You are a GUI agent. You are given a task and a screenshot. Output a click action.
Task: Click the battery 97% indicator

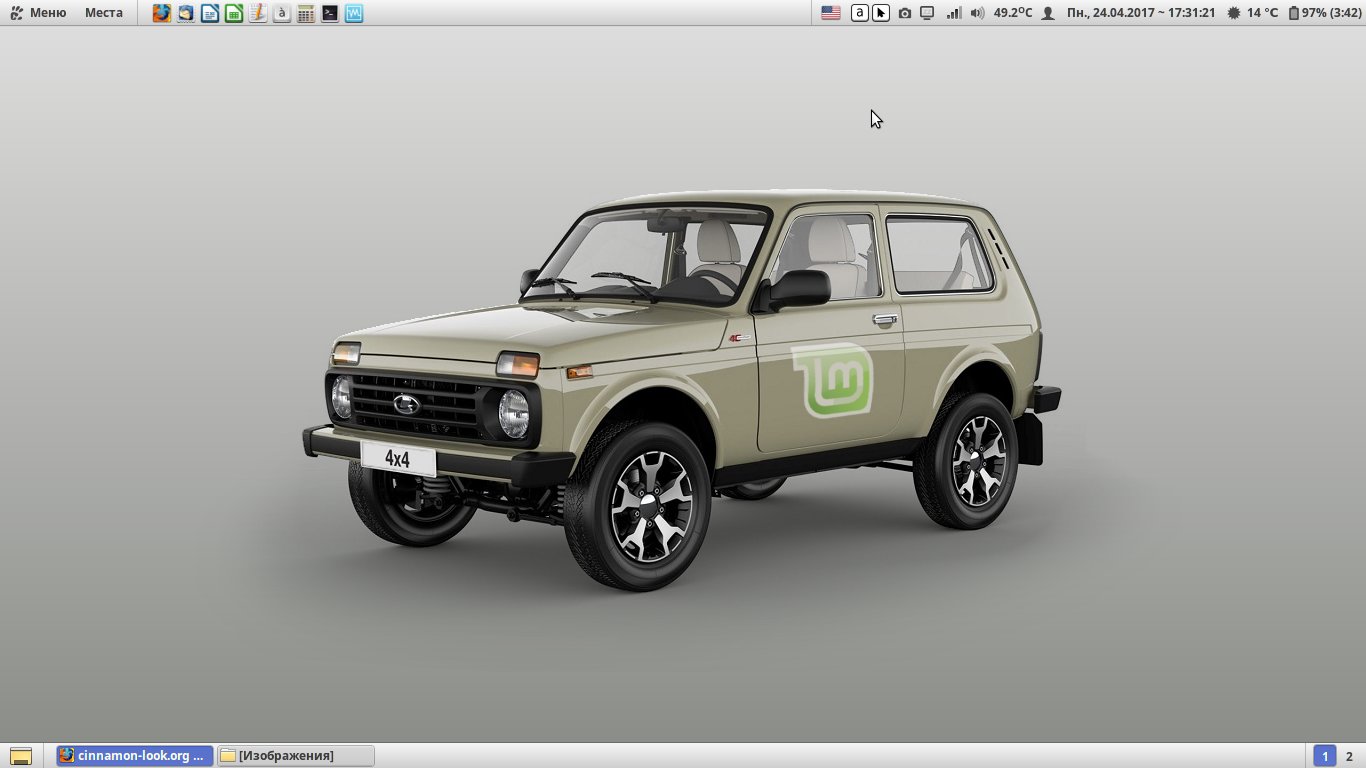(x=1324, y=13)
